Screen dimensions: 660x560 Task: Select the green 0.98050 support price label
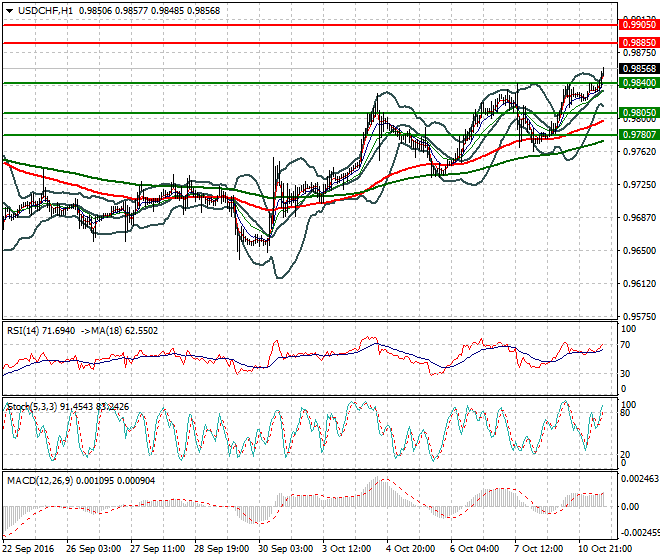coord(639,113)
